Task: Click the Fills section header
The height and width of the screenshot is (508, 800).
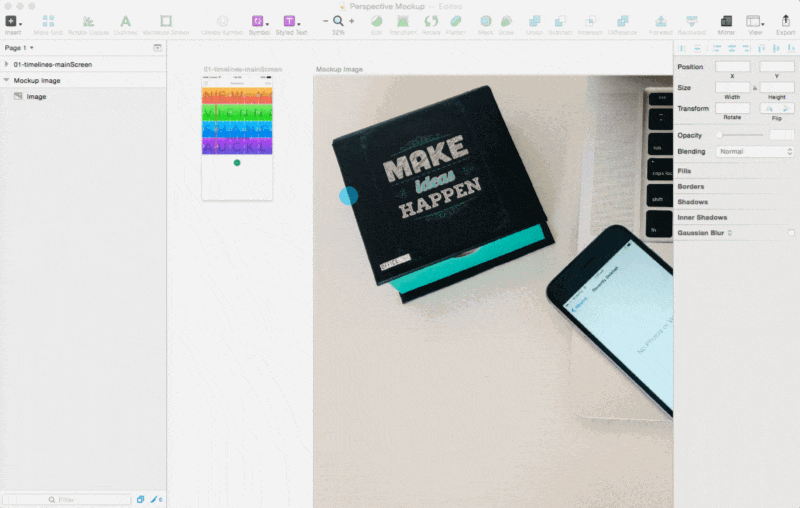Action: pos(684,171)
